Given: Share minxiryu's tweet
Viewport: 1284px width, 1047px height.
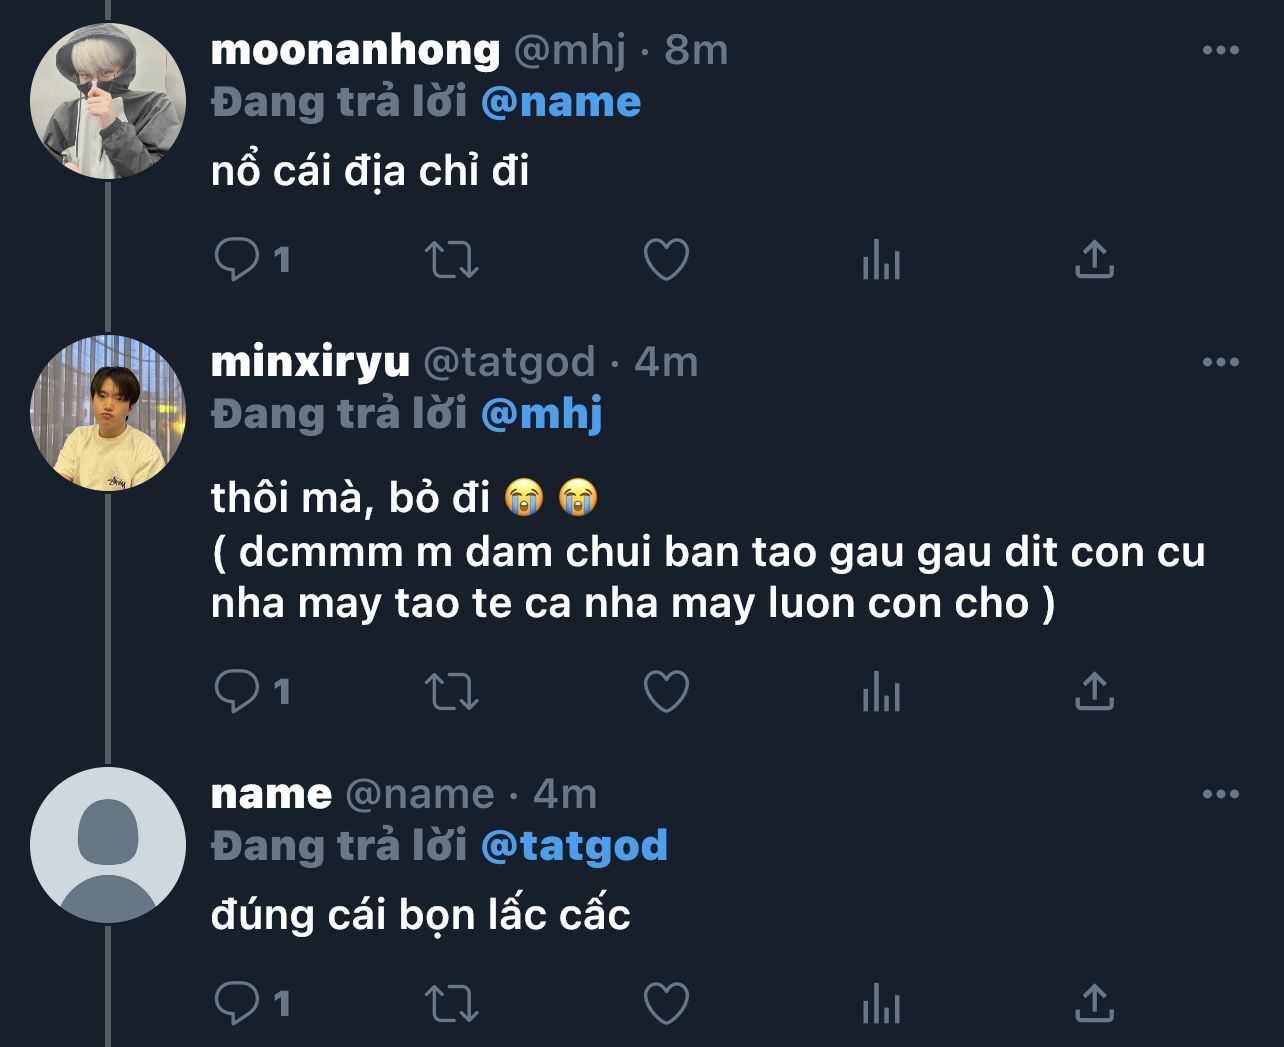Looking at the screenshot, I should pos(1094,691).
